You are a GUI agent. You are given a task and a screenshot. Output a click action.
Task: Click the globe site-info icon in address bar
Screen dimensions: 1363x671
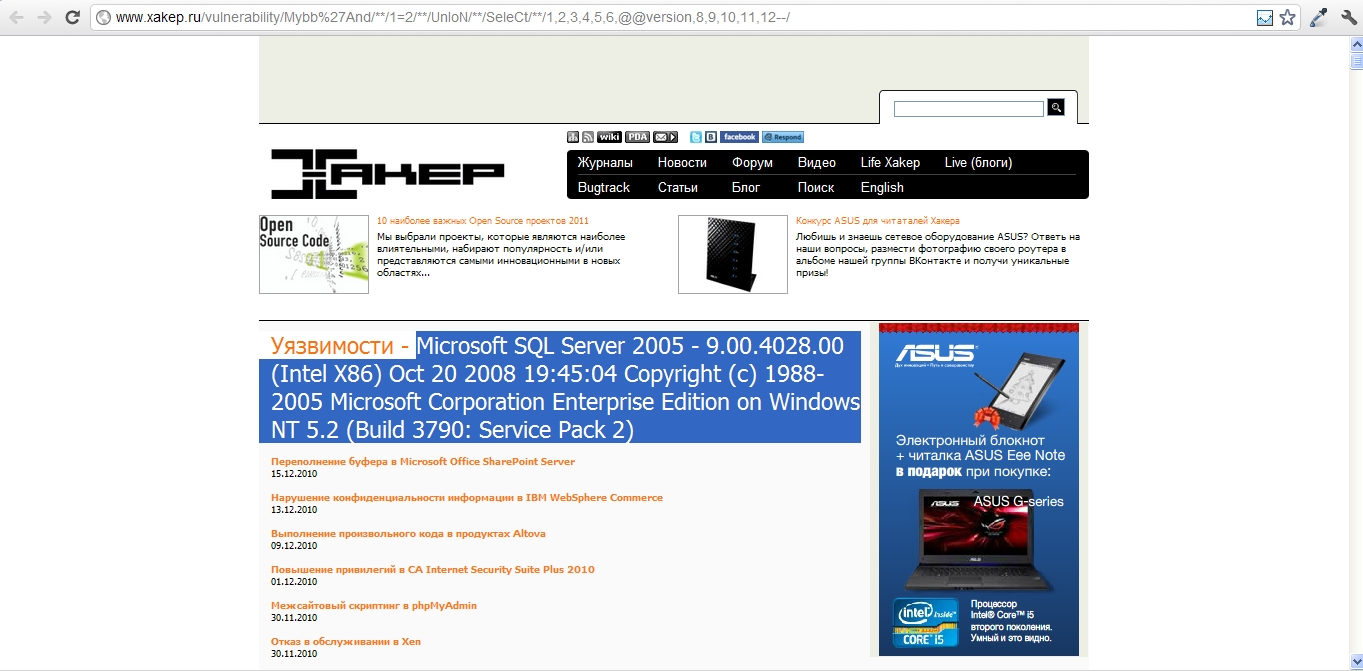click(103, 17)
